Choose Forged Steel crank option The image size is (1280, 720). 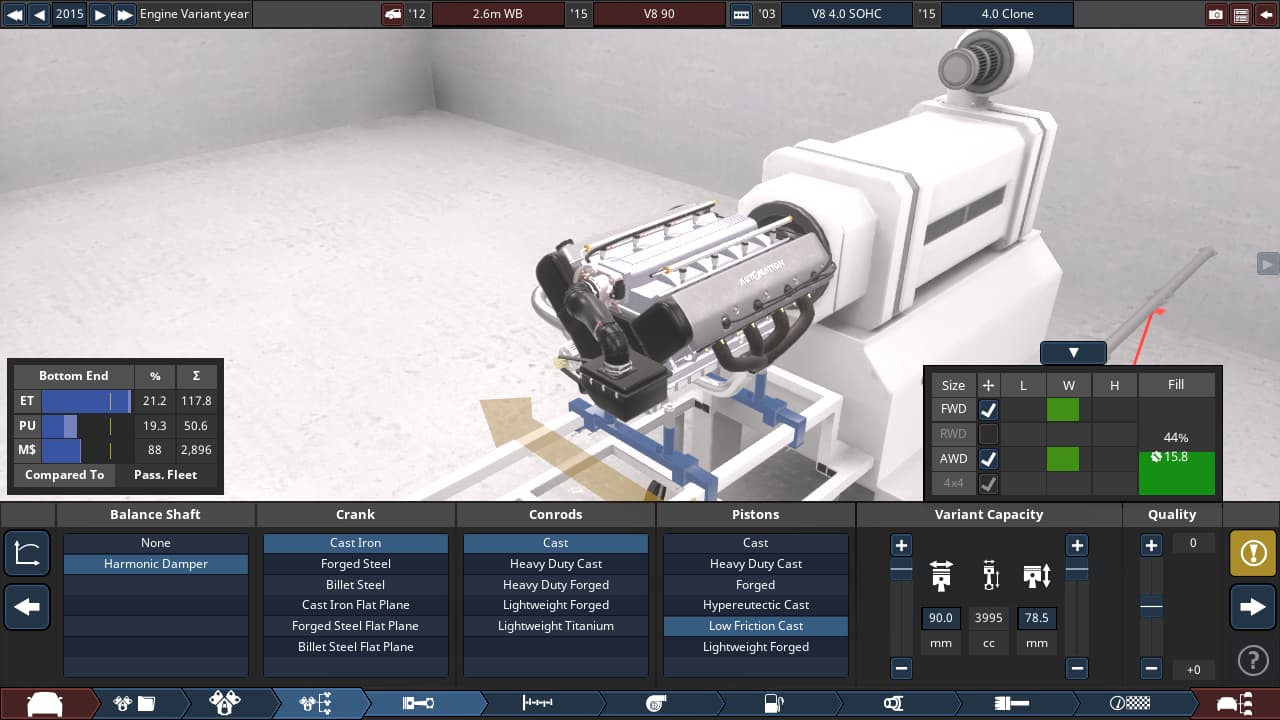click(355, 564)
